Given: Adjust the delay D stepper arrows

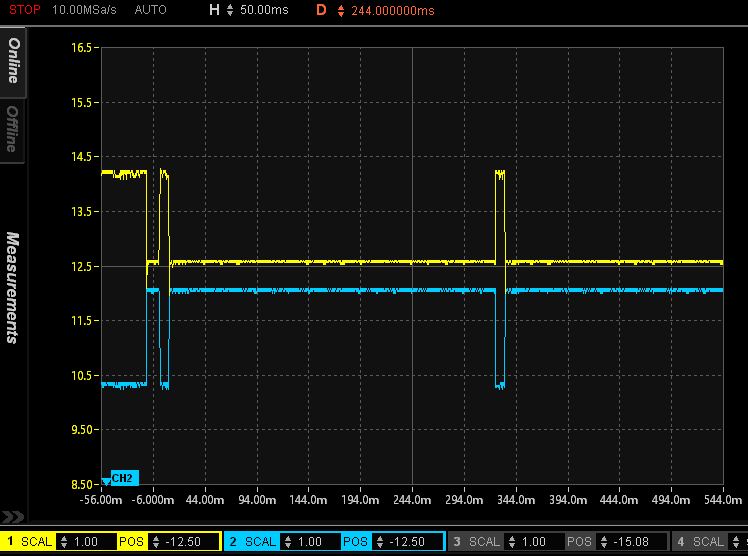Looking at the screenshot, I should pos(340,11).
